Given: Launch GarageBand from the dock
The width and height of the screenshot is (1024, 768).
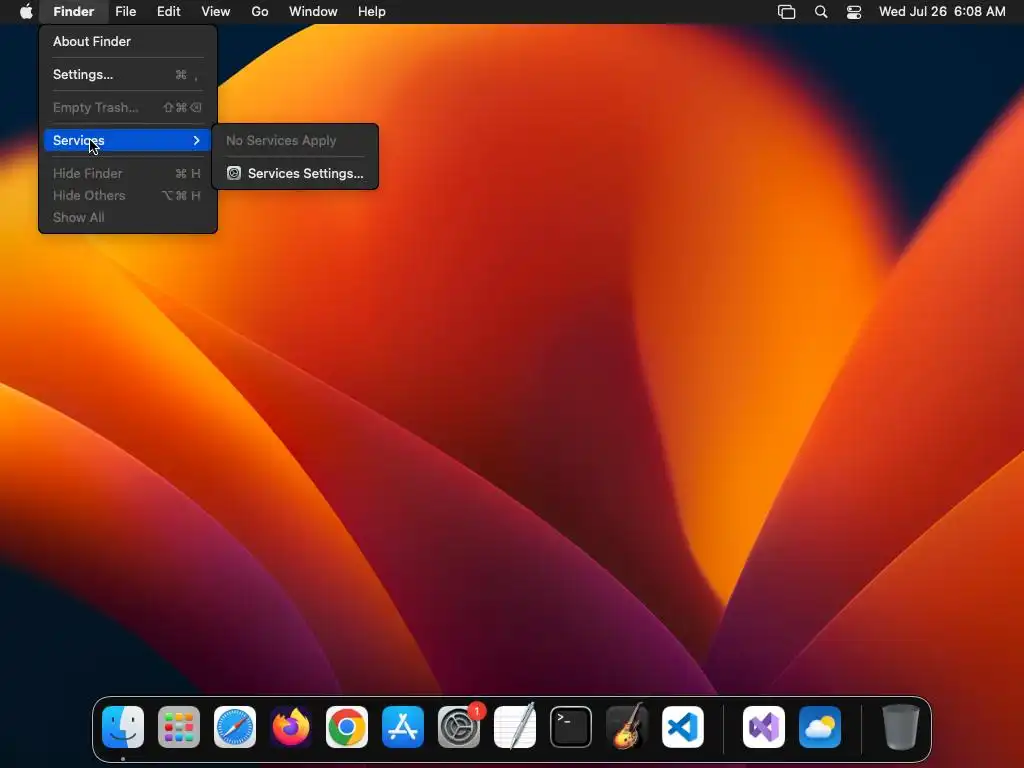Looking at the screenshot, I should point(627,727).
